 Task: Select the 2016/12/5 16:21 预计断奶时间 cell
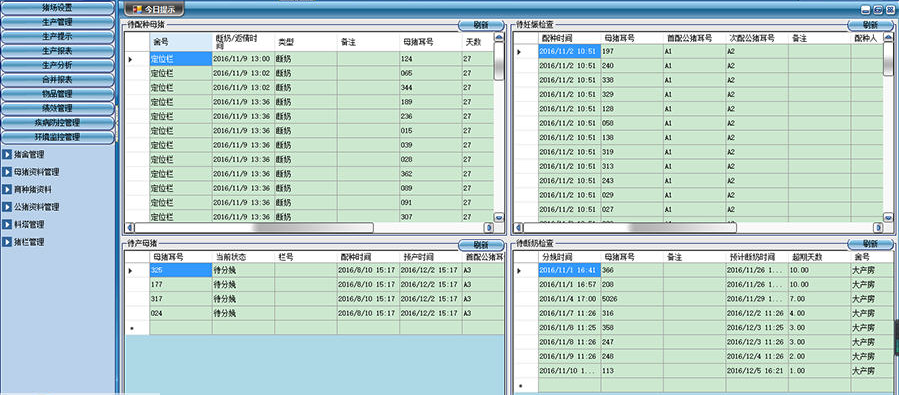[x=757, y=371]
